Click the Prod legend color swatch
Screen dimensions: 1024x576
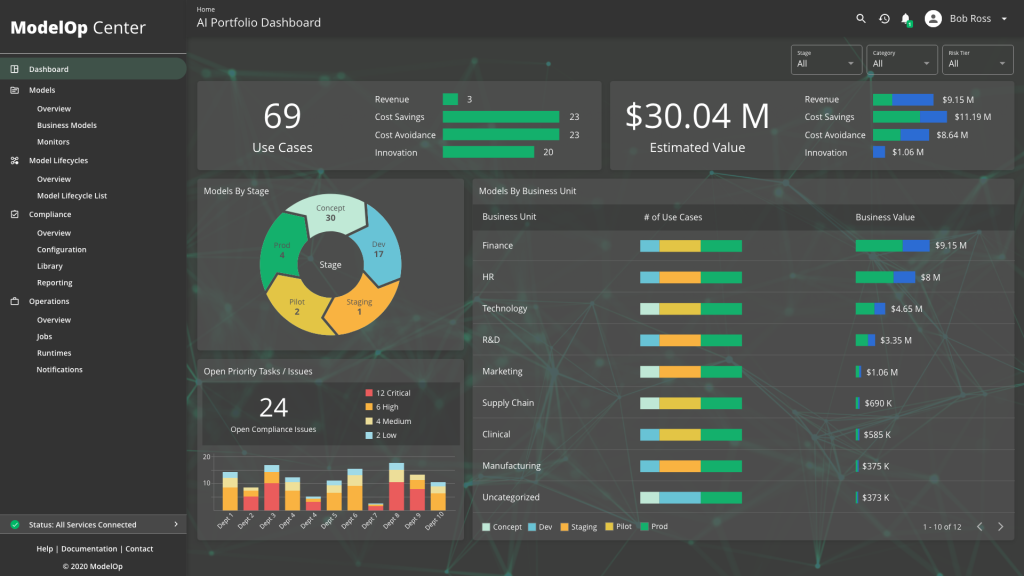coord(644,526)
